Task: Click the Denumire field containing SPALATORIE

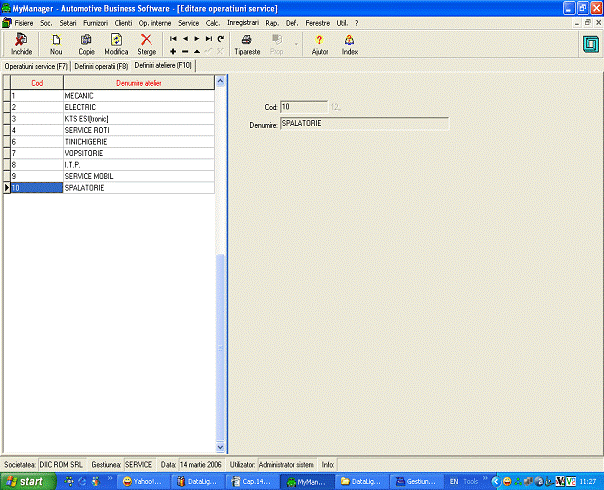Action: [x=364, y=124]
